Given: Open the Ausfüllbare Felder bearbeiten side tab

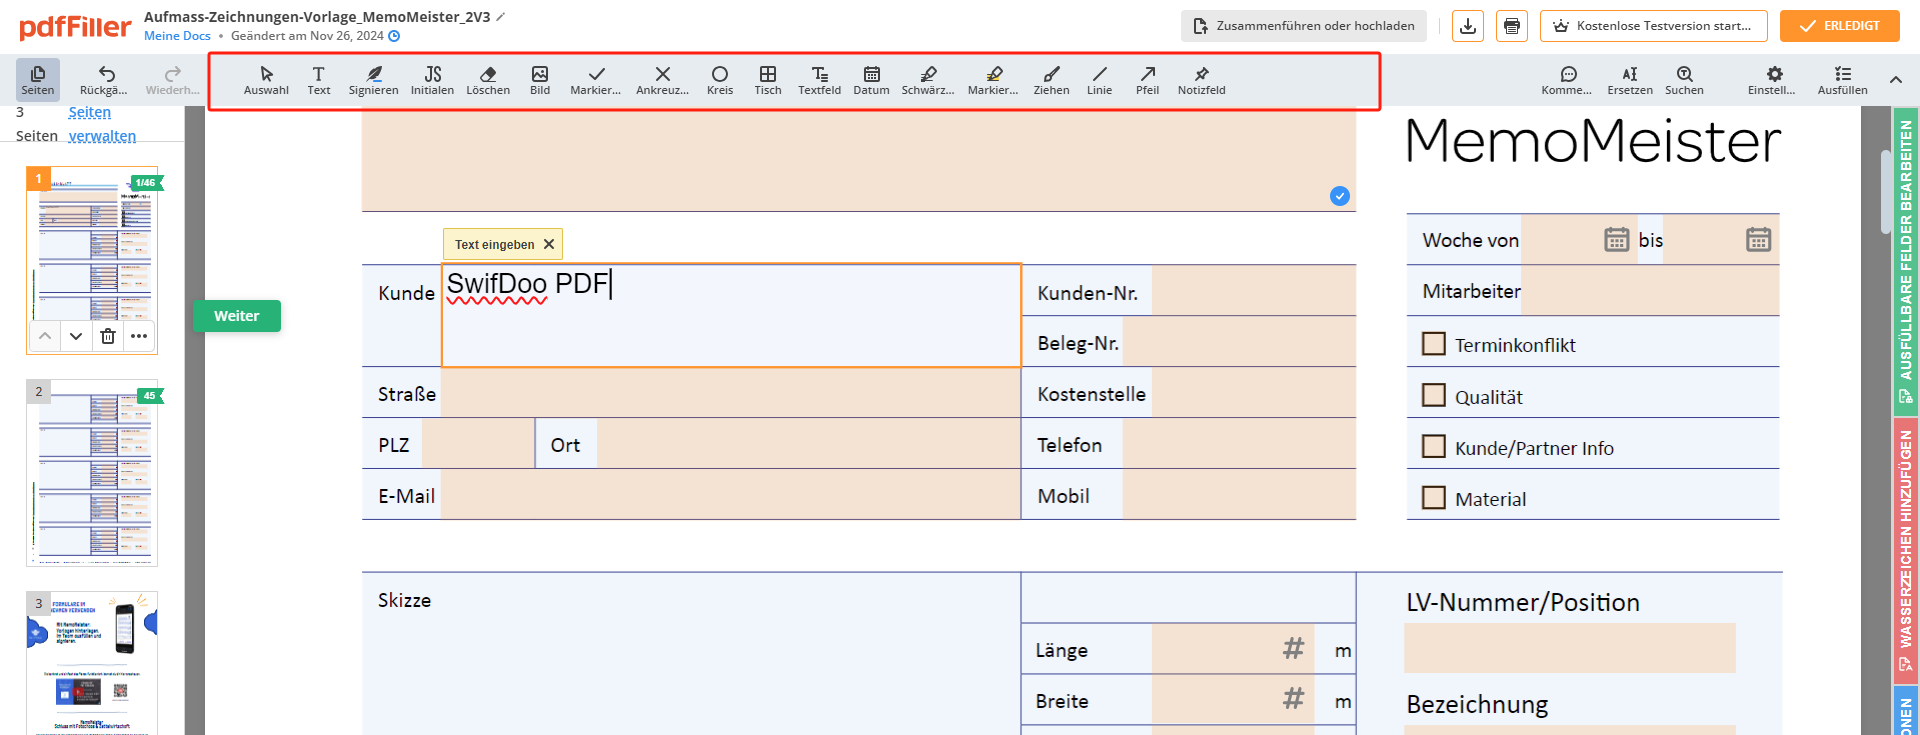Looking at the screenshot, I should click(x=1905, y=260).
